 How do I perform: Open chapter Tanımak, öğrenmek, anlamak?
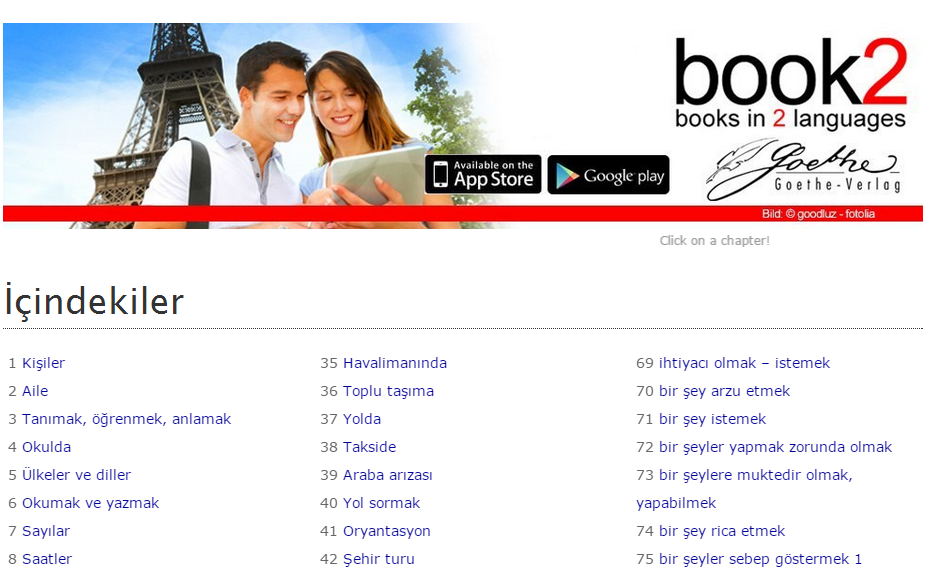pos(126,419)
